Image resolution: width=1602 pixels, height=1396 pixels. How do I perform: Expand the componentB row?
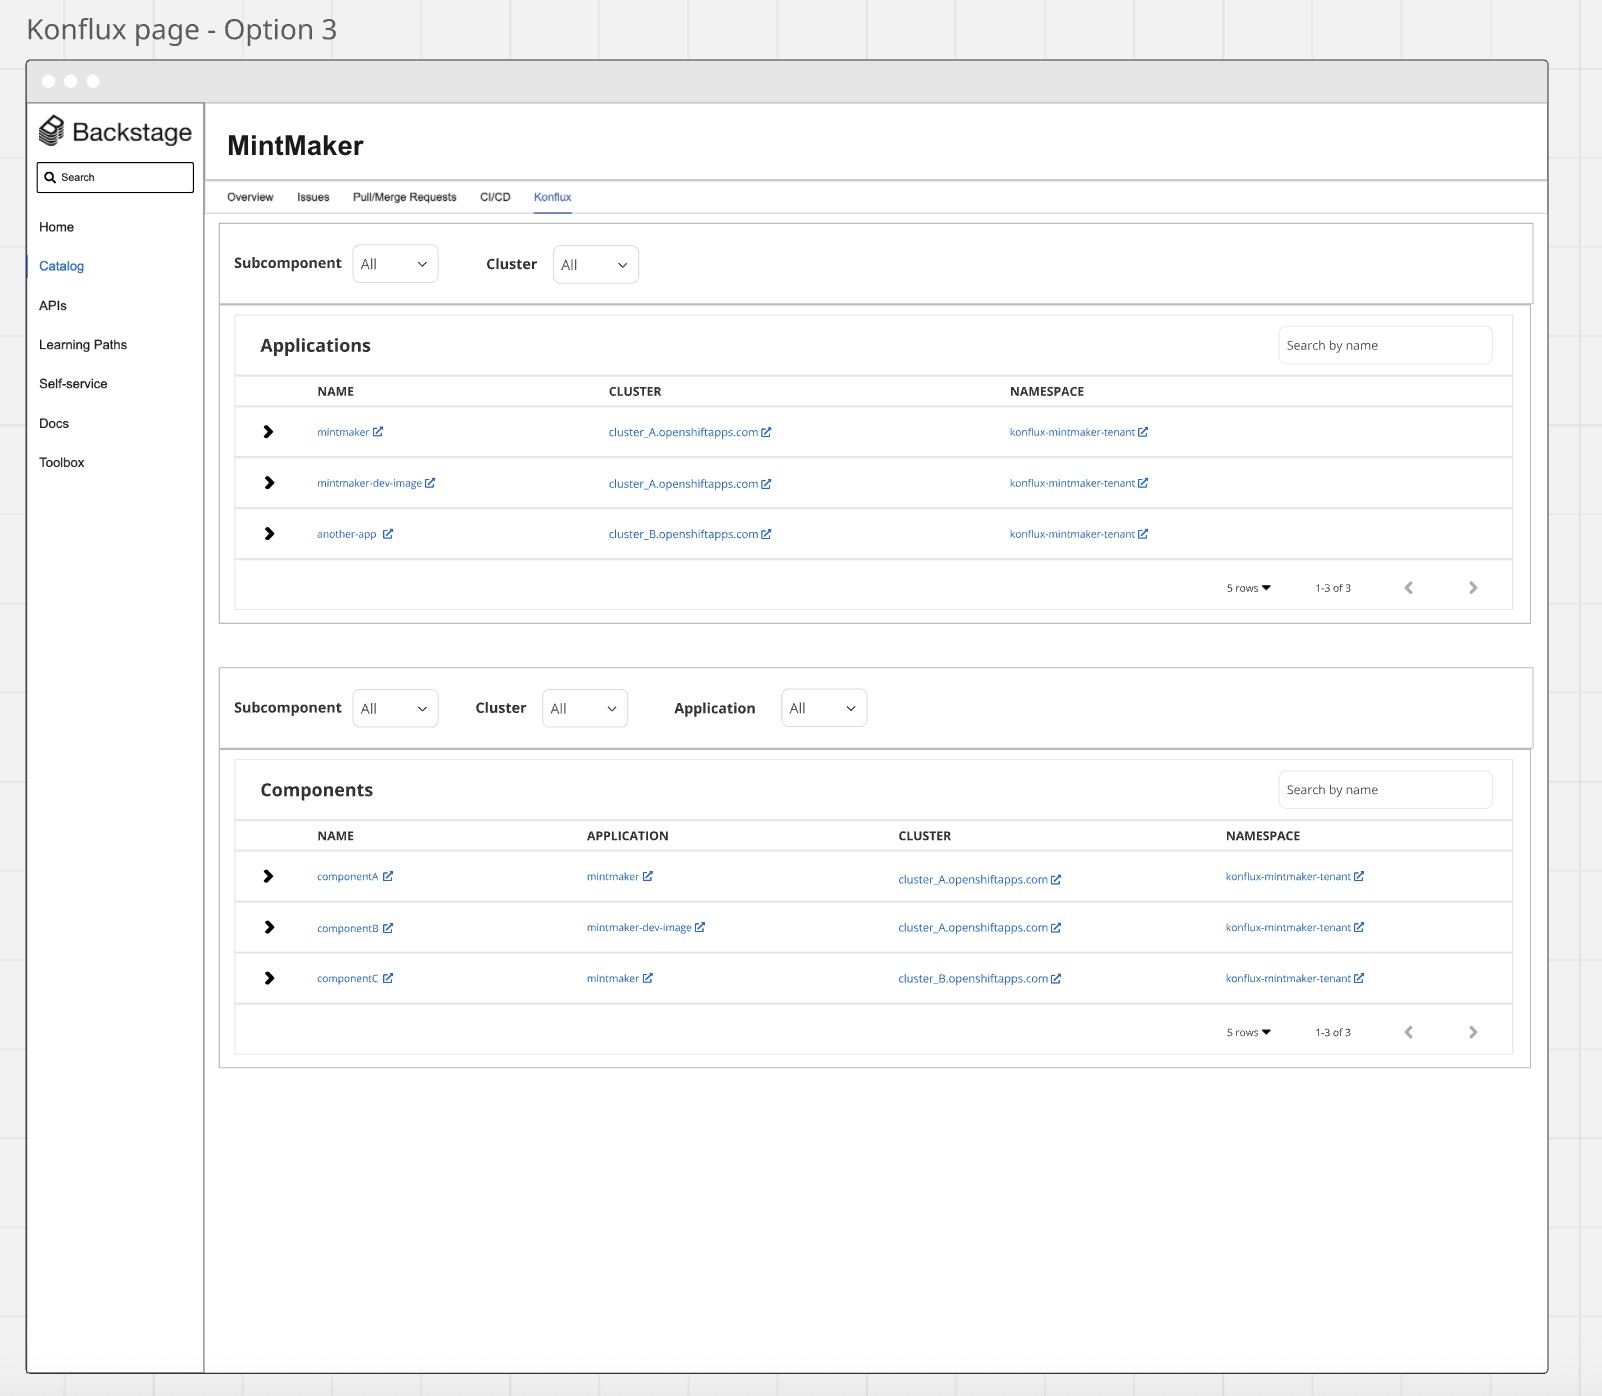pos(268,928)
